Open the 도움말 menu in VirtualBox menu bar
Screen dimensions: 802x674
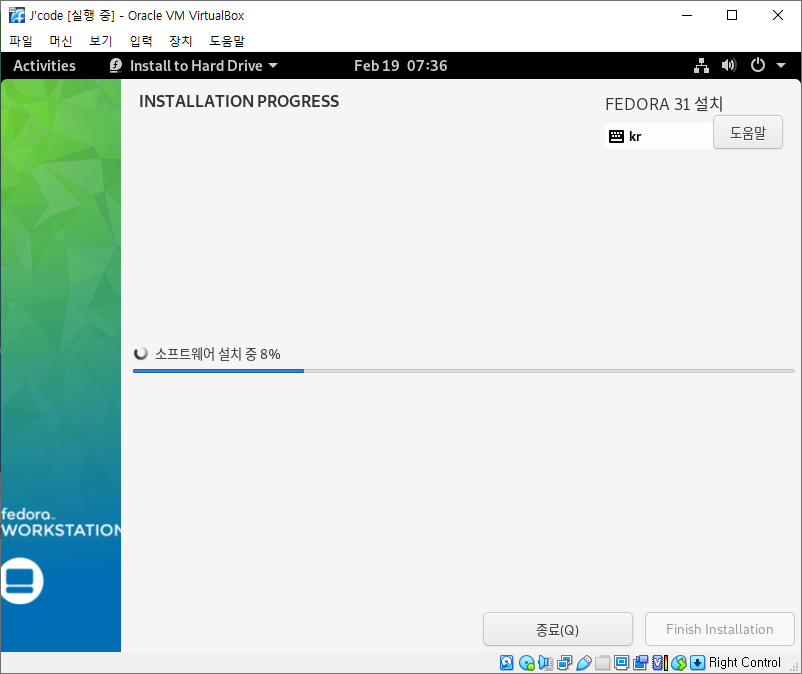pyautogui.click(x=227, y=41)
